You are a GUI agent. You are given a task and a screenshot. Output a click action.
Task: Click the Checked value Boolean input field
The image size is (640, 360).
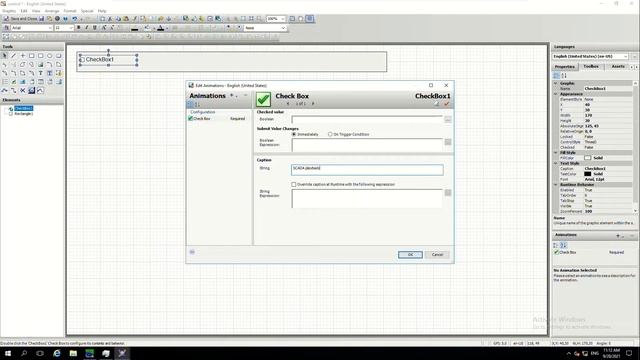click(x=367, y=120)
